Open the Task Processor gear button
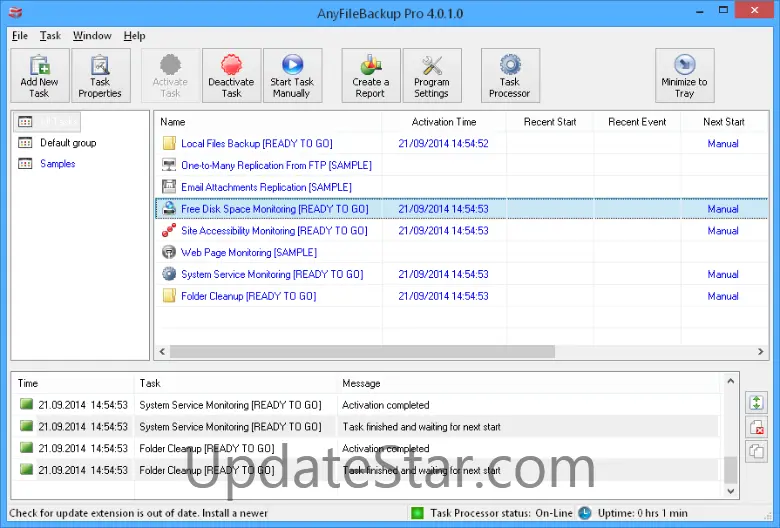The height and width of the screenshot is (528, 780). pos(510,76)
